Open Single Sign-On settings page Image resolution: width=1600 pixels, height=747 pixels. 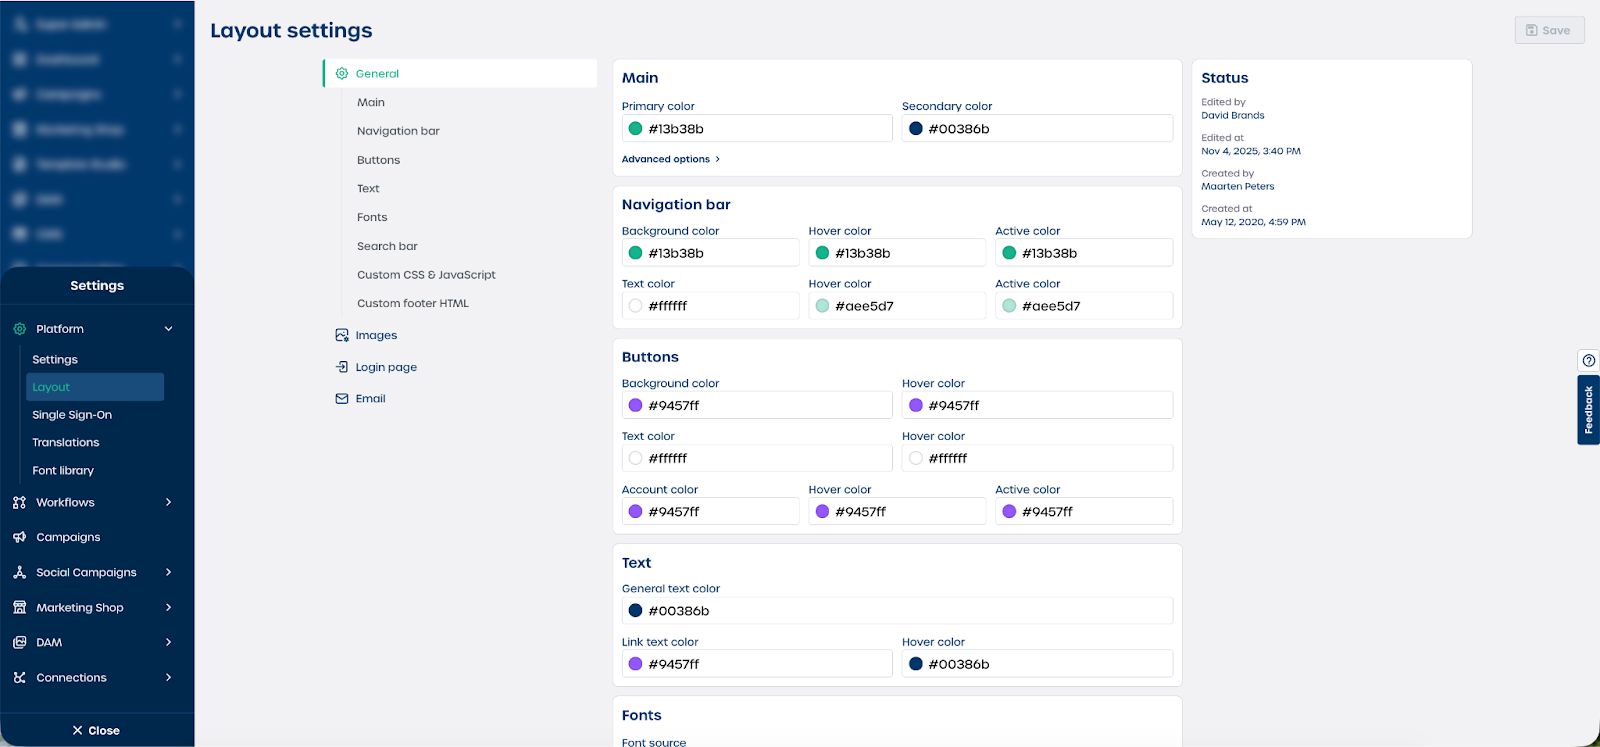coord(72,415)
